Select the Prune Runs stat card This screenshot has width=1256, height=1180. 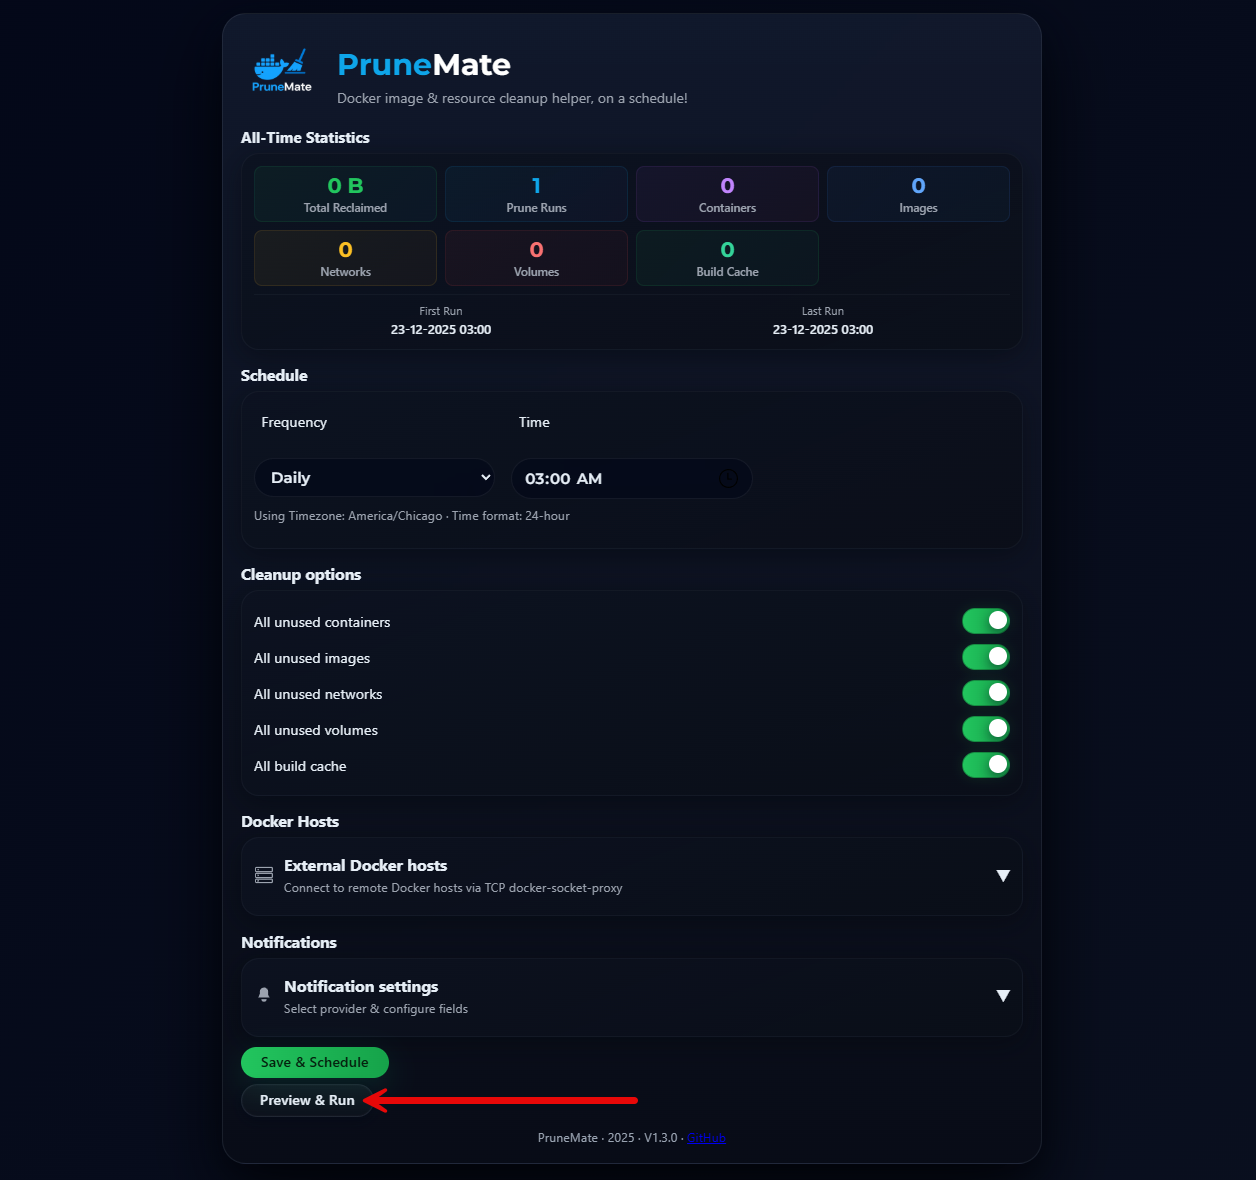point(536,194)
